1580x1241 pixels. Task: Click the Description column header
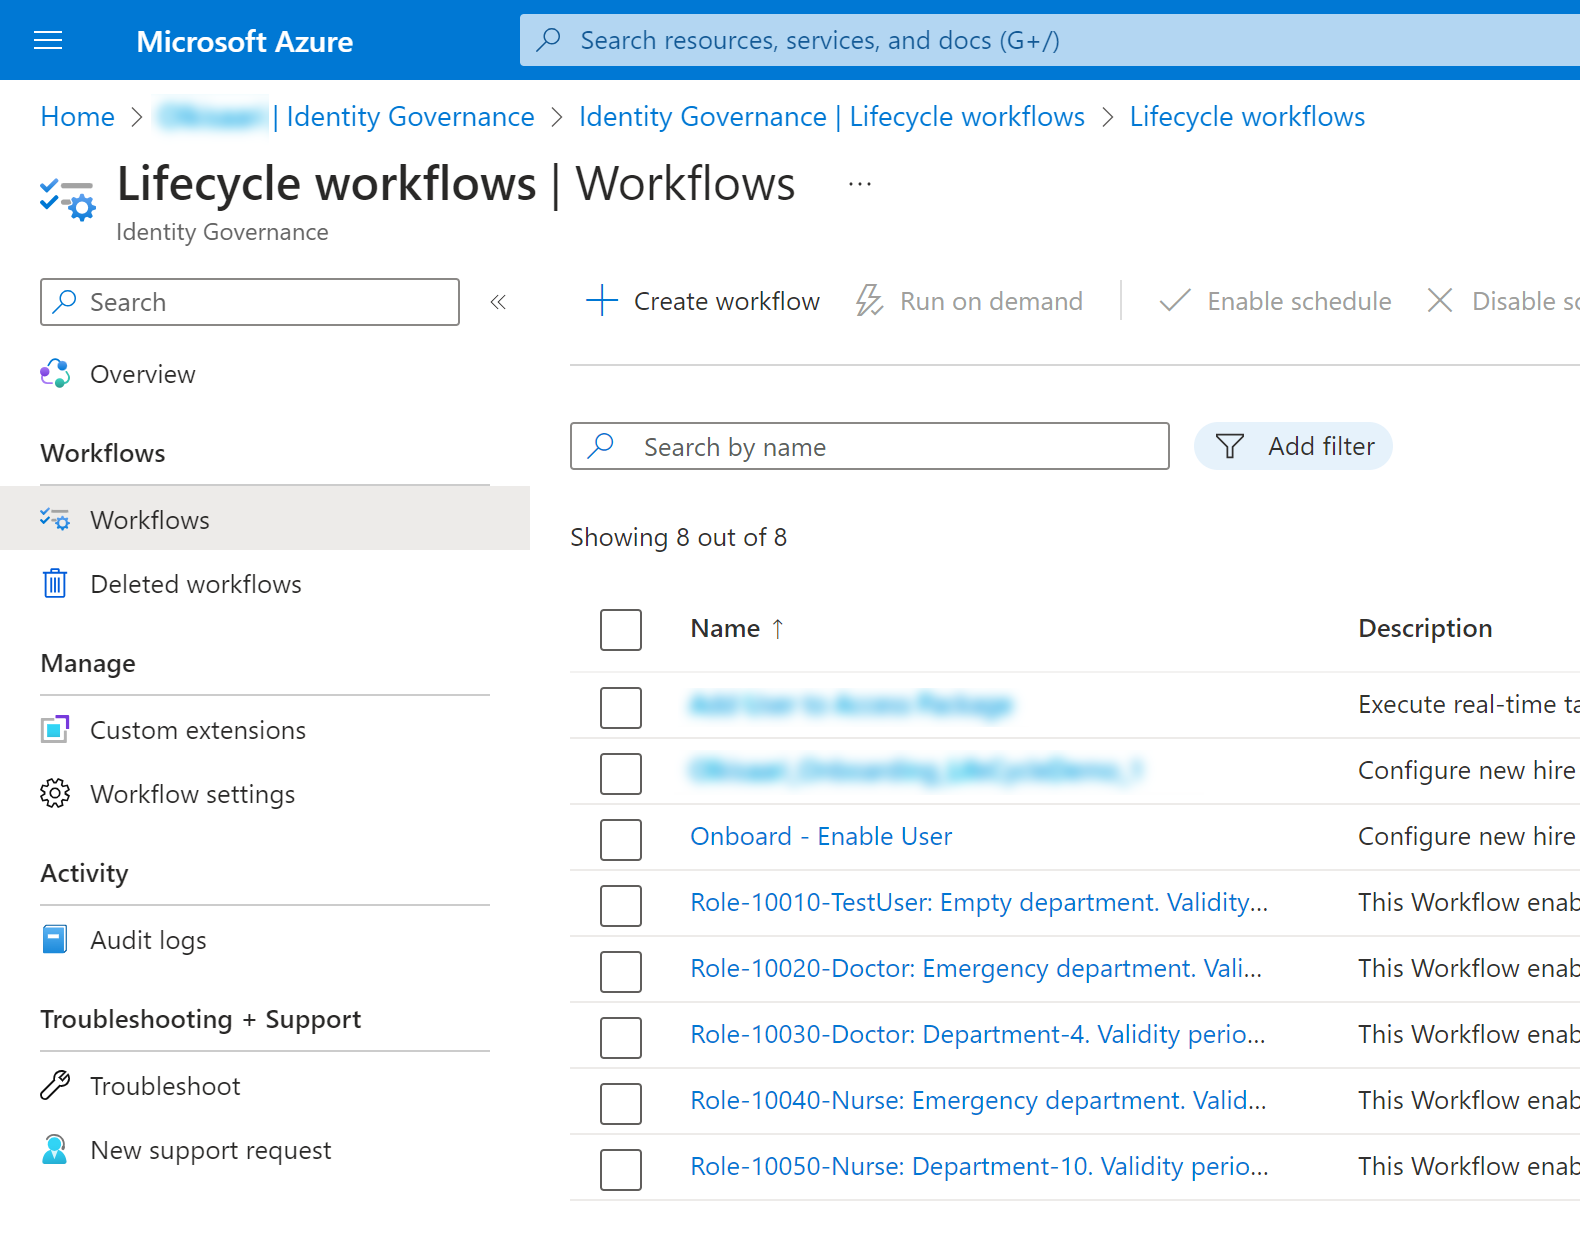(x=1425, y=628)
